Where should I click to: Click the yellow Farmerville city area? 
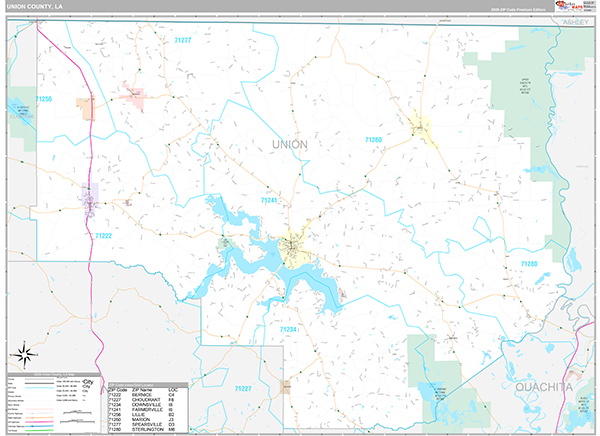point(293,245)
